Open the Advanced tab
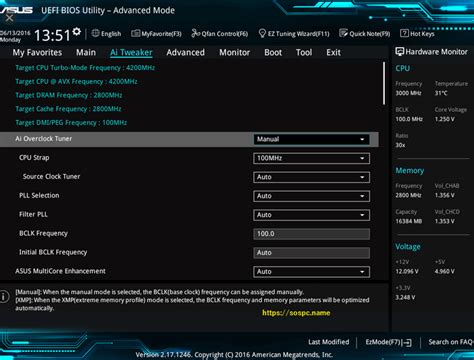 186,52
